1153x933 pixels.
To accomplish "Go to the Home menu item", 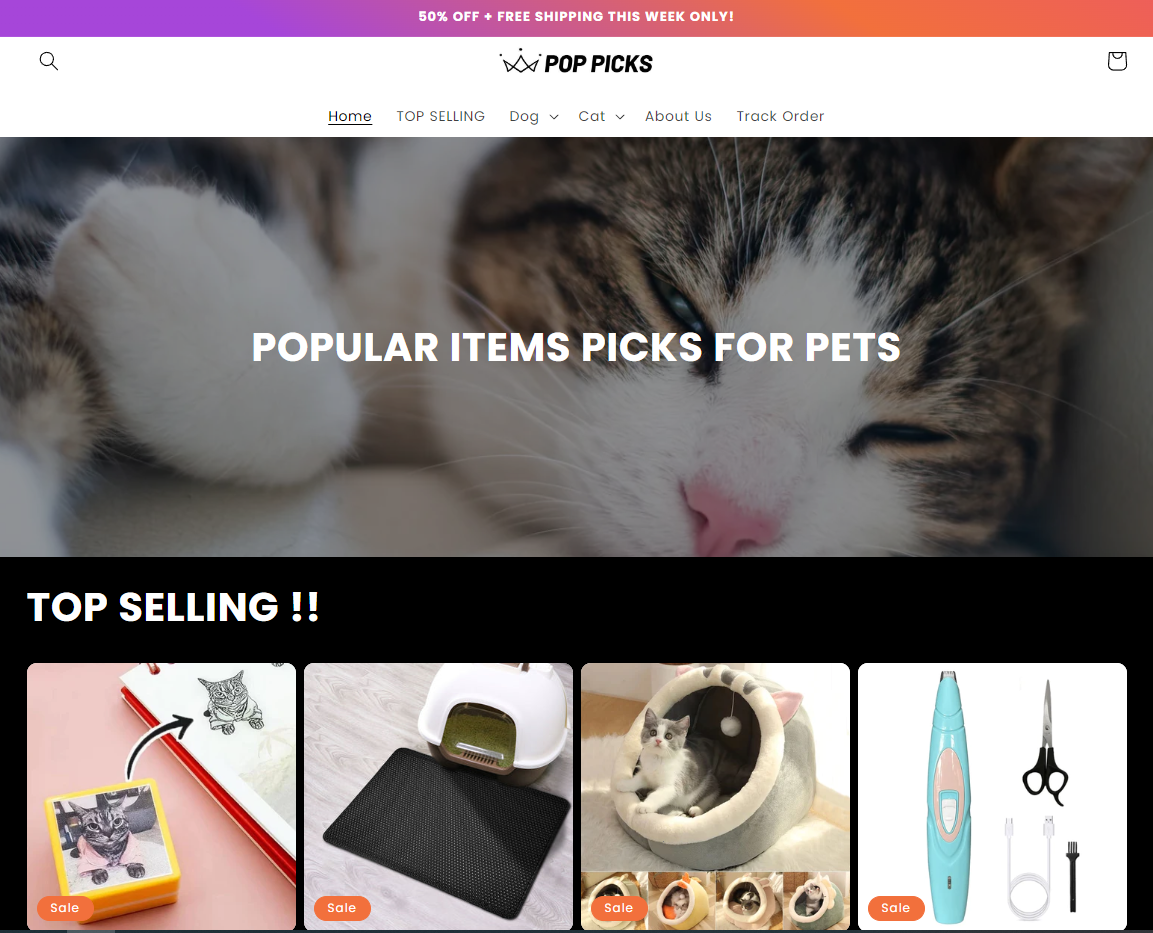I will 350,116.
